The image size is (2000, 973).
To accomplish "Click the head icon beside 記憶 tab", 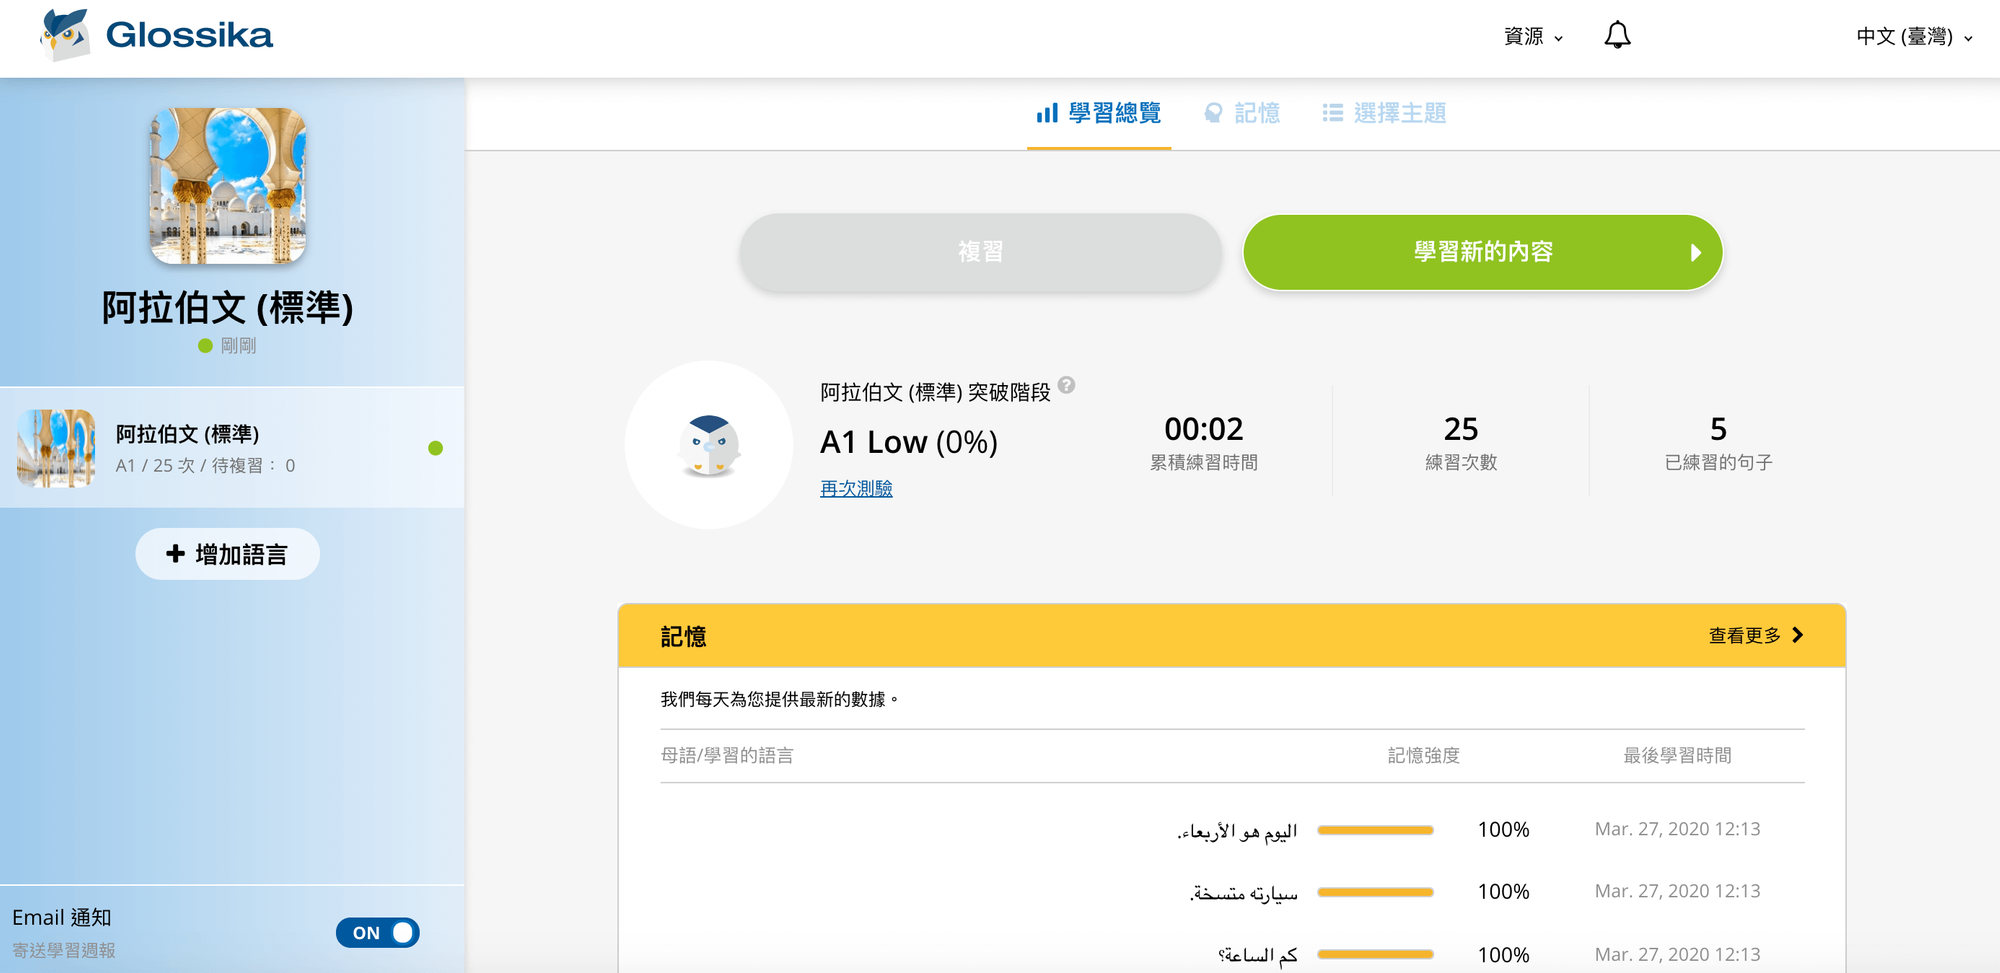I will (x=1213, y=113).
